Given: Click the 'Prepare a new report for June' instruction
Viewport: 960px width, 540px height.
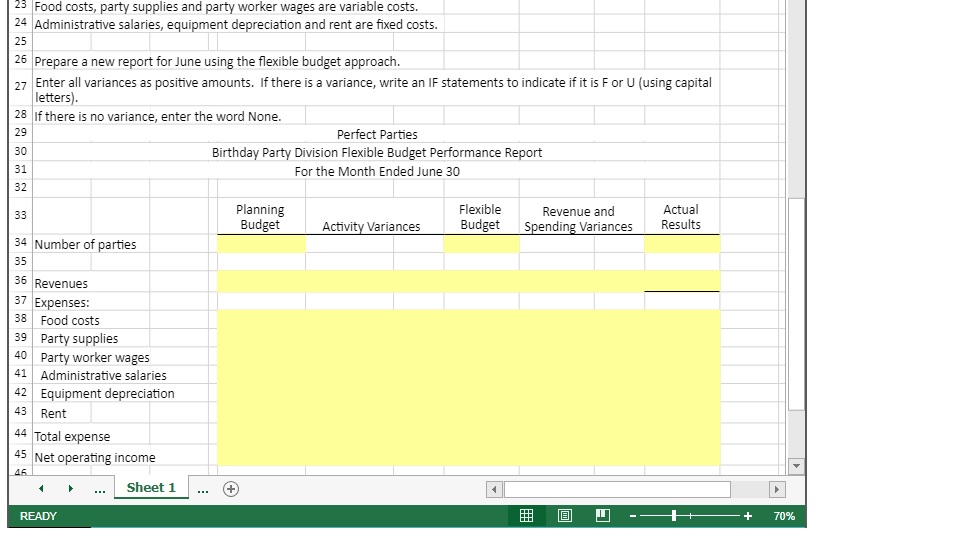Looking at the screenshot, I should [217, 61].
